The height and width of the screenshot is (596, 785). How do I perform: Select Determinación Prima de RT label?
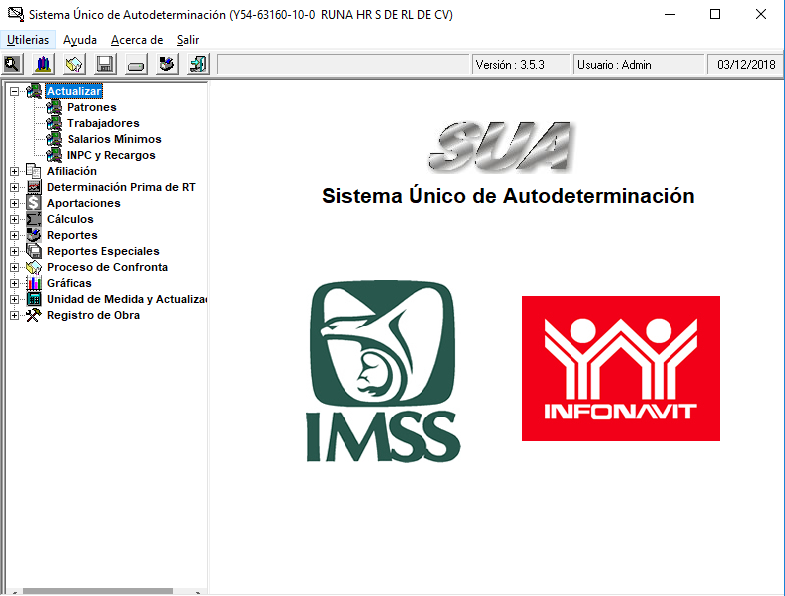pos(121,187)
